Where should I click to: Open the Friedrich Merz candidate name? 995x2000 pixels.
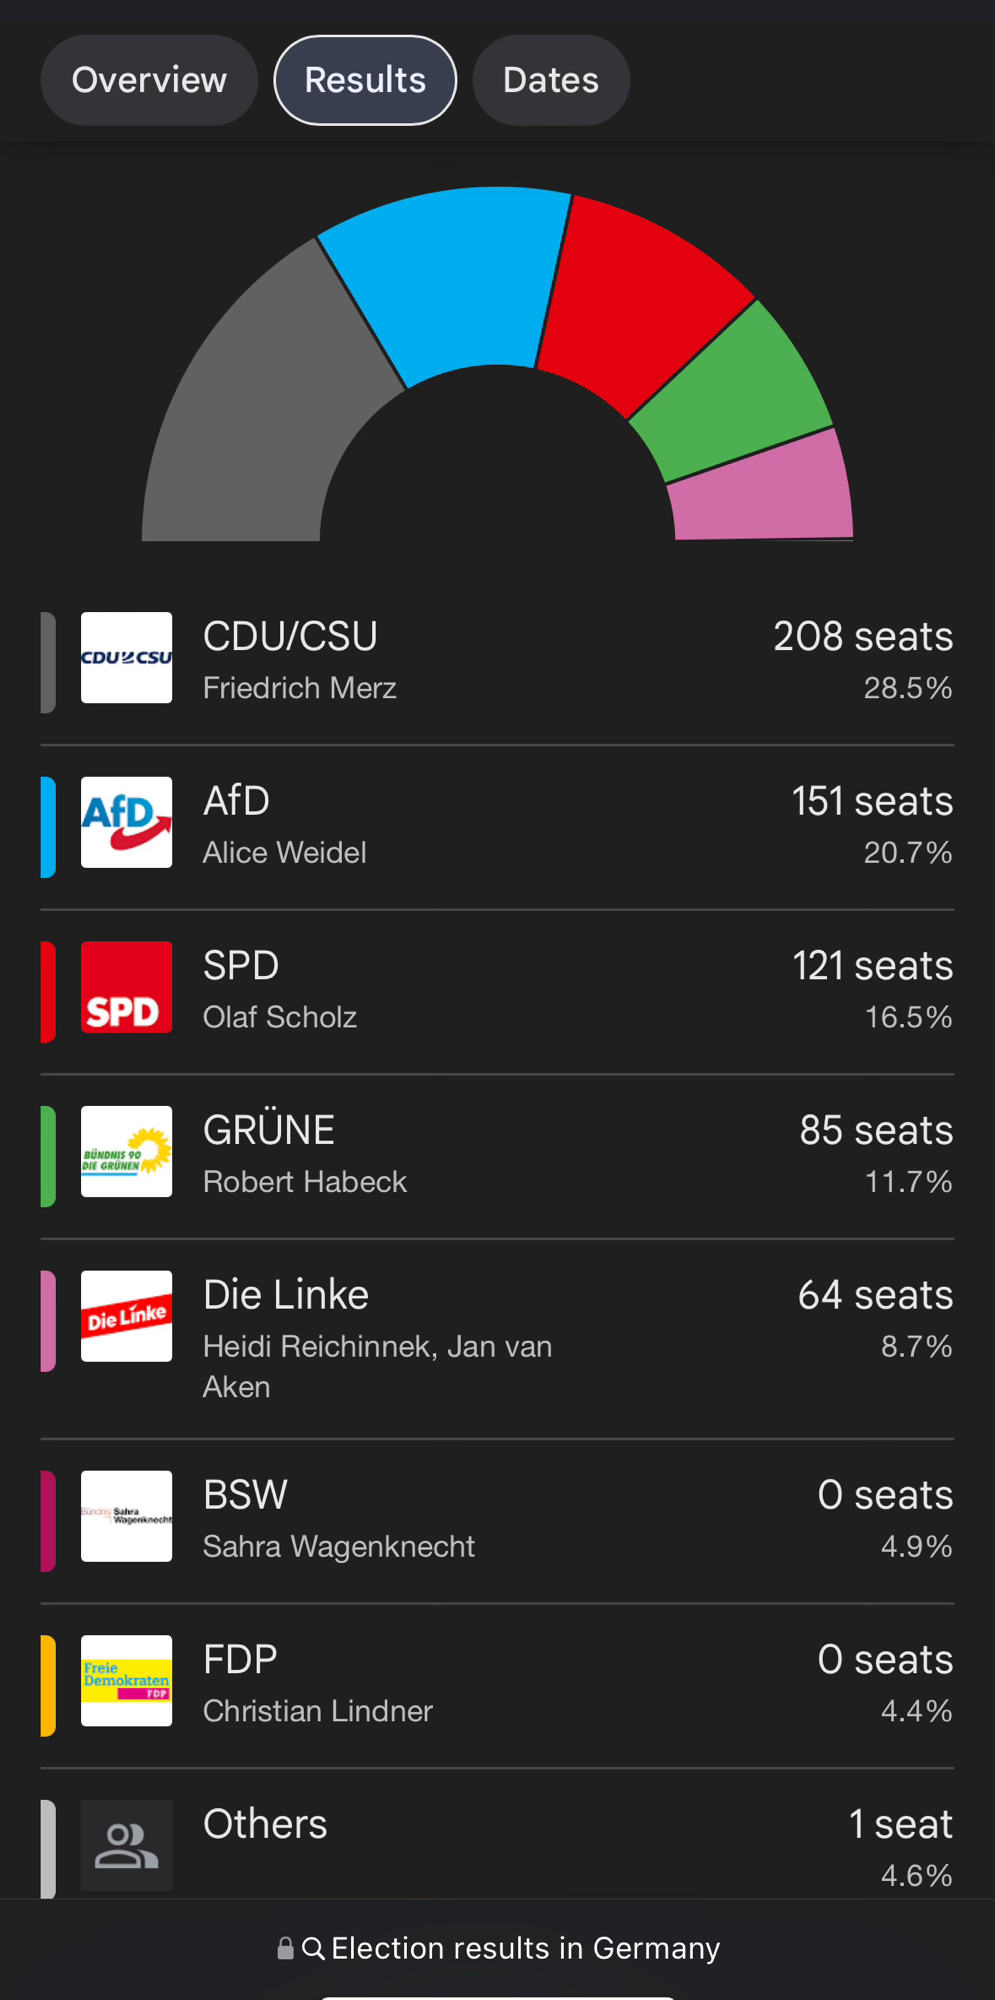pyautogui.click(x=300, y=688)
